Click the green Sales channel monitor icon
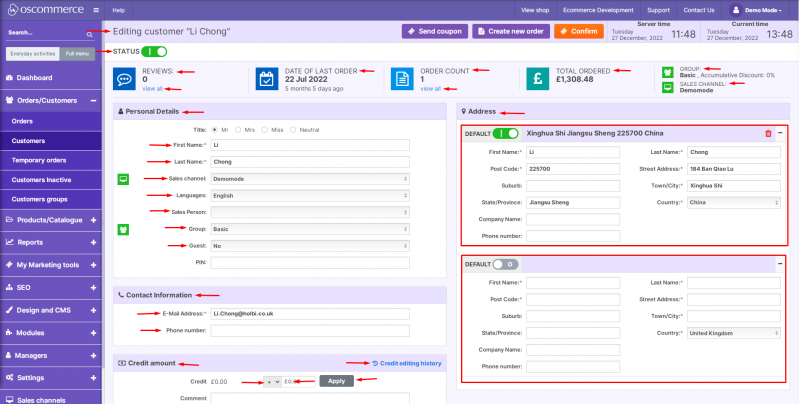Screen dimensions: 799x404 124,179
